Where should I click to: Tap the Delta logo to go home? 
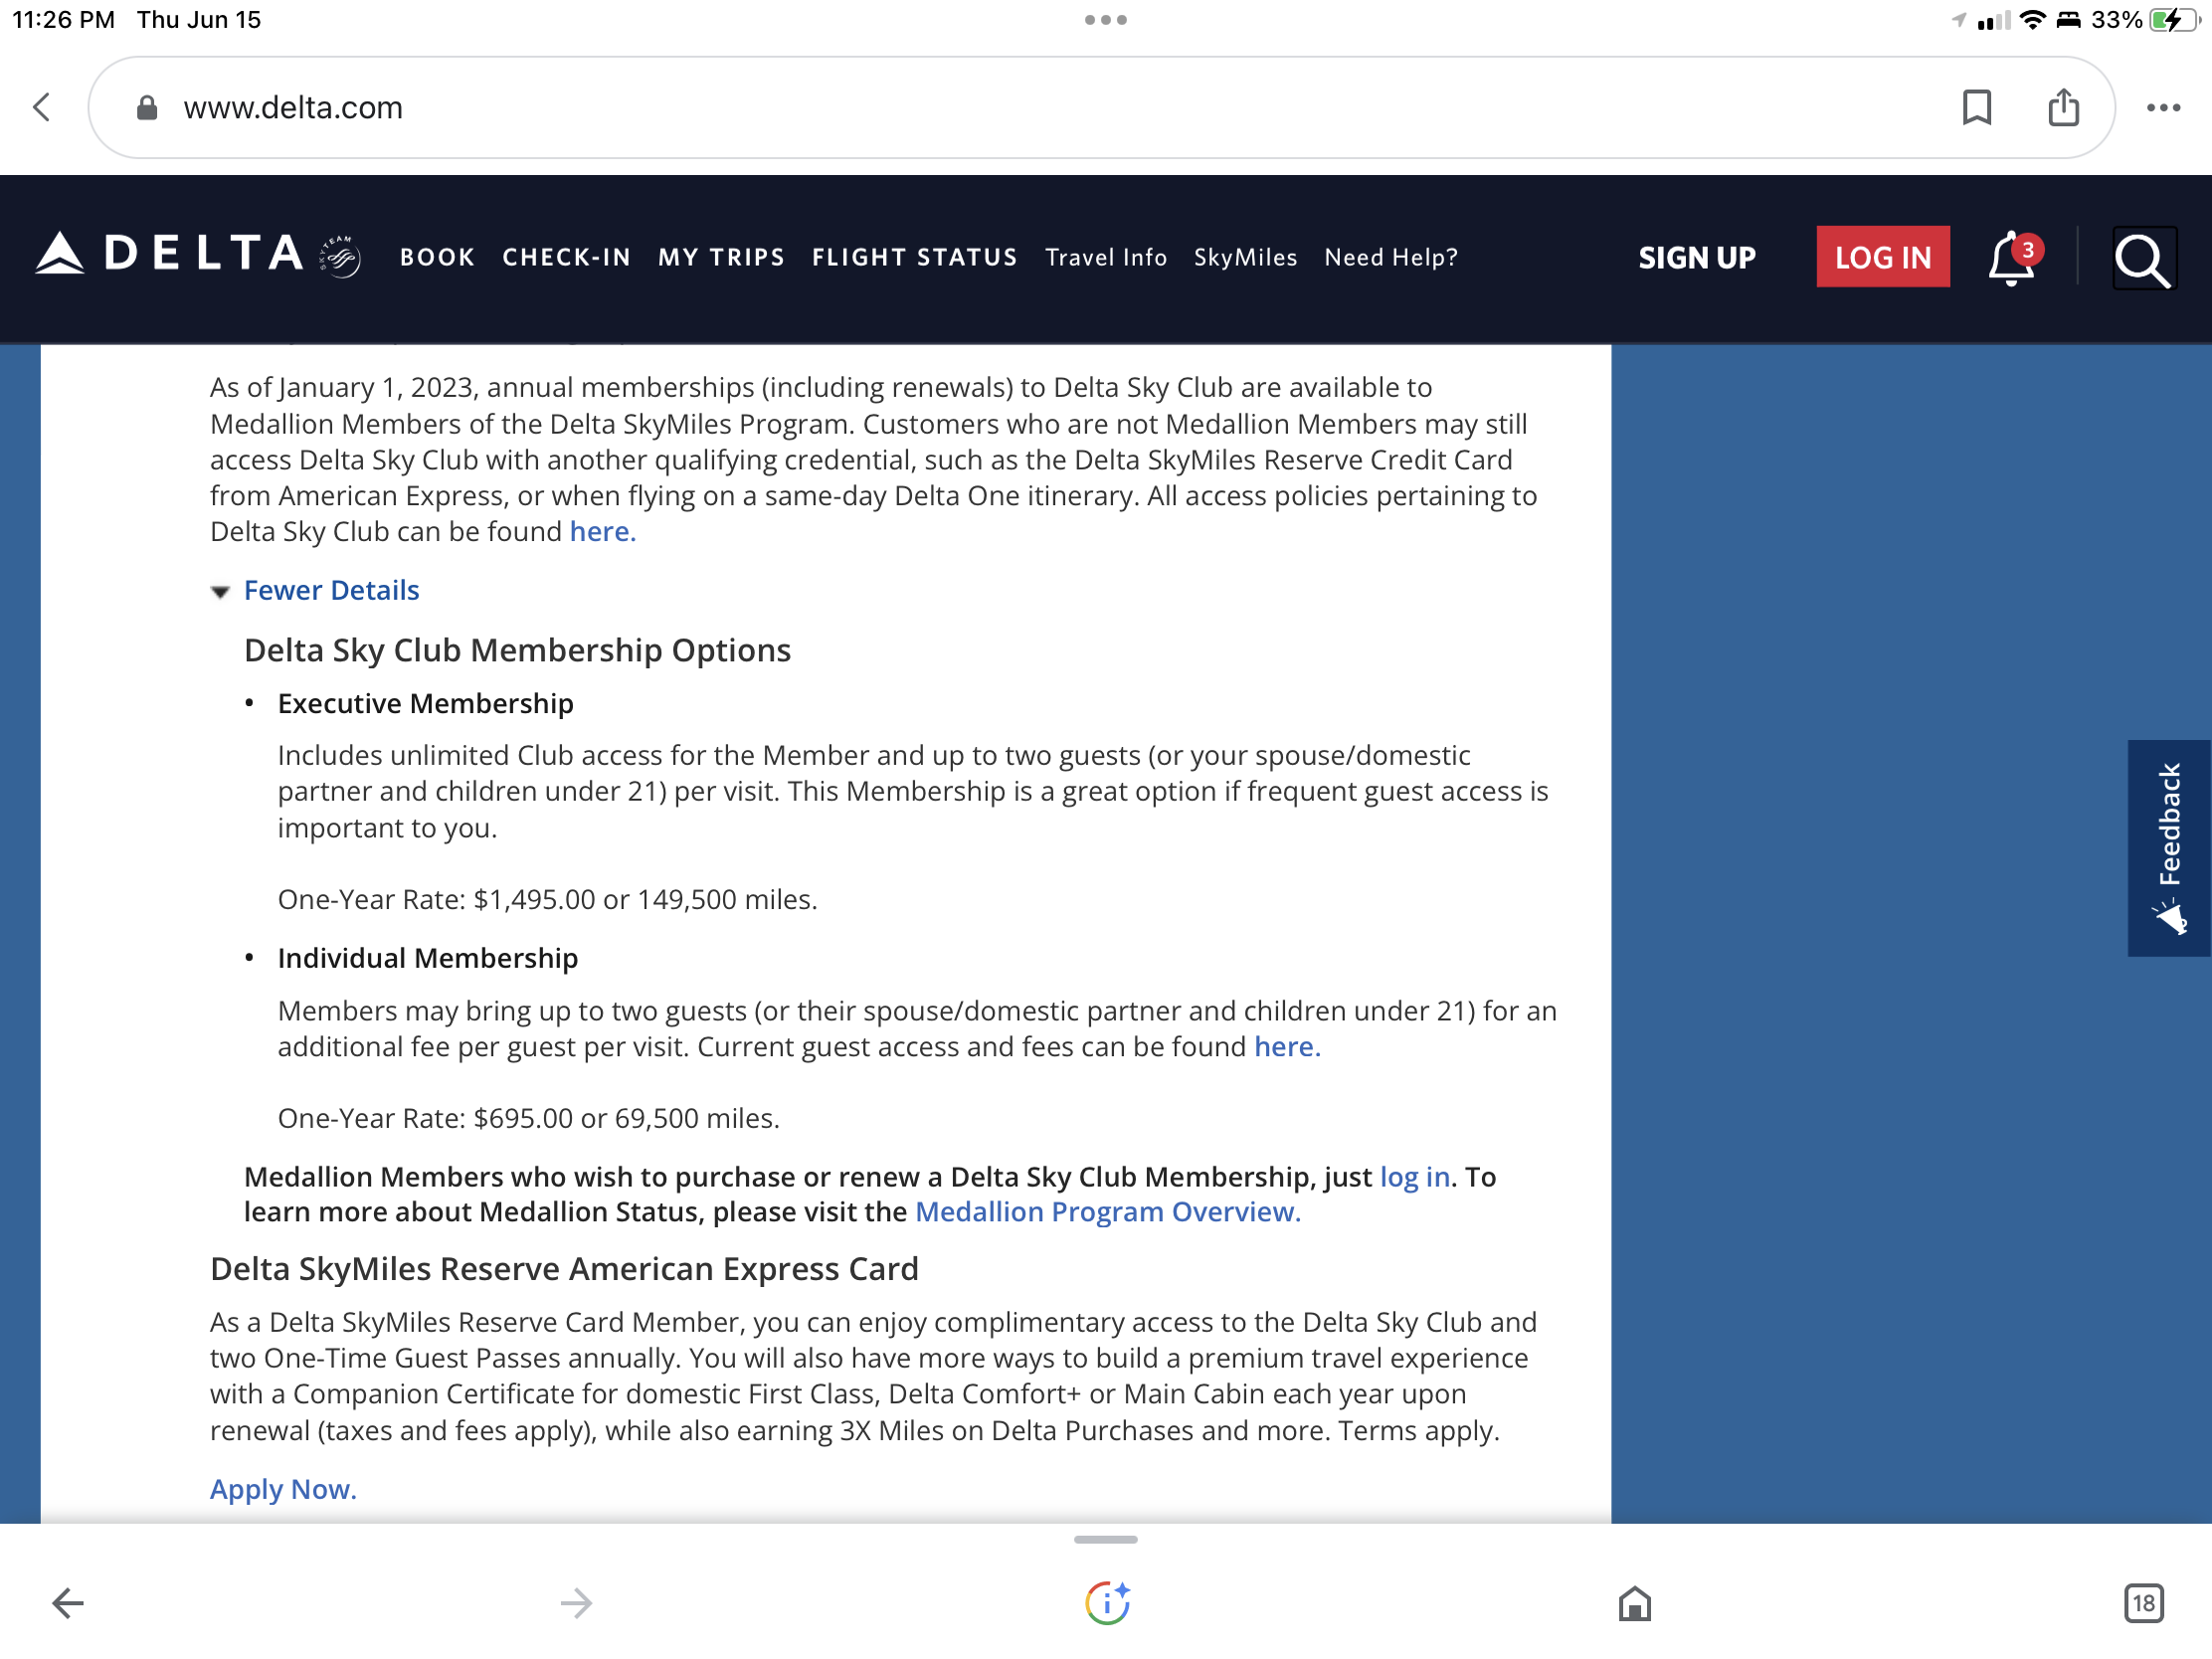click(x=198, y=254)
